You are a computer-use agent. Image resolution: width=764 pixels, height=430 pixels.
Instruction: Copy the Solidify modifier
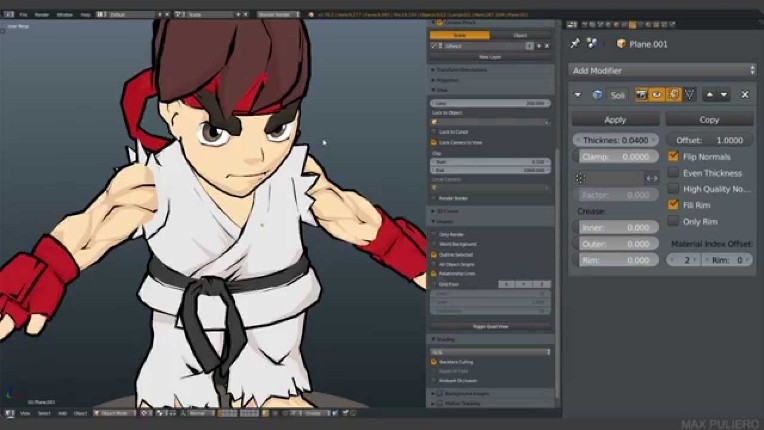point(709,120)
